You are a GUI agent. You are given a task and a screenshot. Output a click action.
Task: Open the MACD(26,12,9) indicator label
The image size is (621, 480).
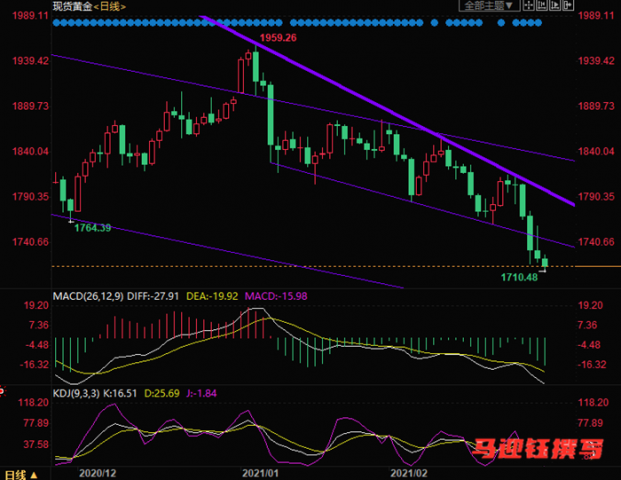pyautogui.click(x=88, y=296)
